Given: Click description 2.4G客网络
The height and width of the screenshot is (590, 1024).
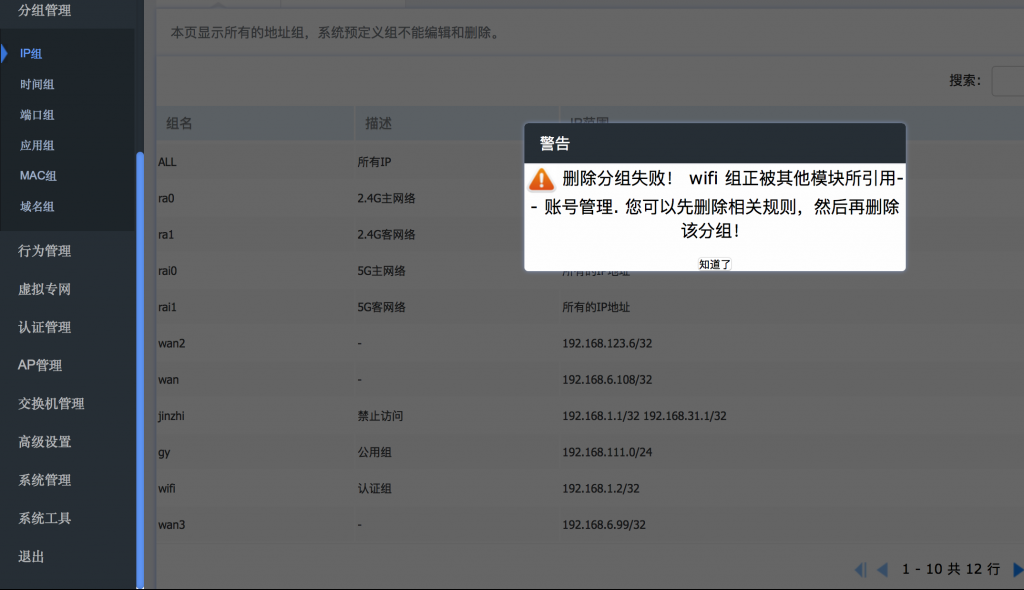Looking at the screenshot, I should pyautogui.click(x=386, y=235).
